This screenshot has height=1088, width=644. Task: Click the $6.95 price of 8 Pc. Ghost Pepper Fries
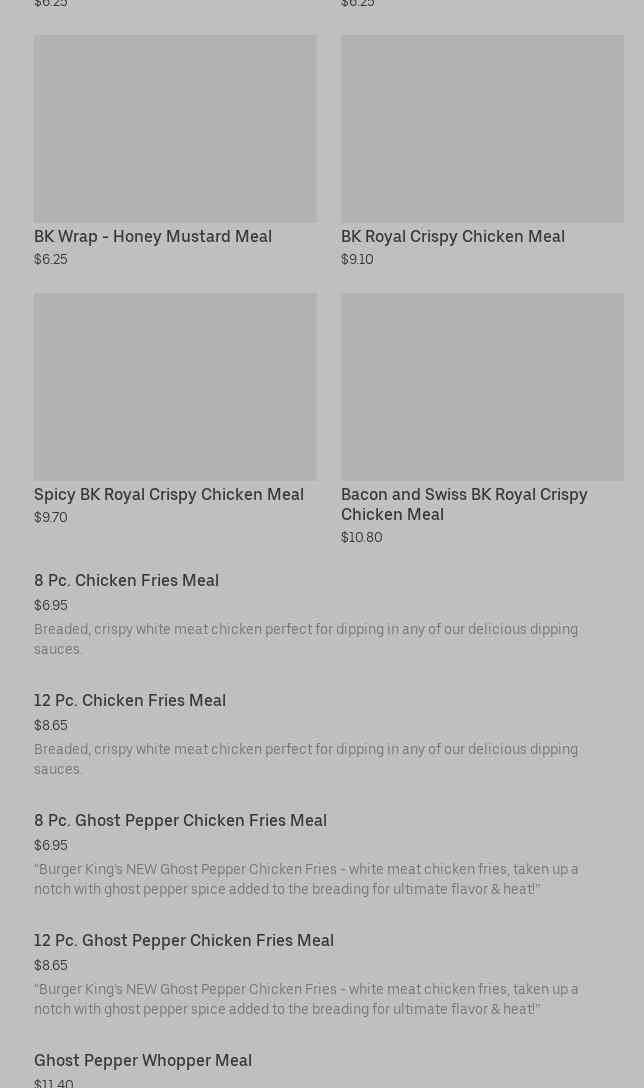[51, 846]
